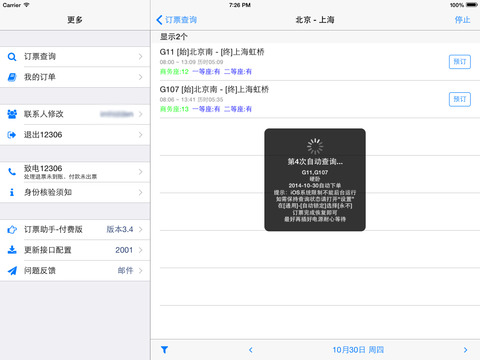Screen dimensions: 480x360
Task: Select the 退出12306 menu entry
Action: [75, 135]
